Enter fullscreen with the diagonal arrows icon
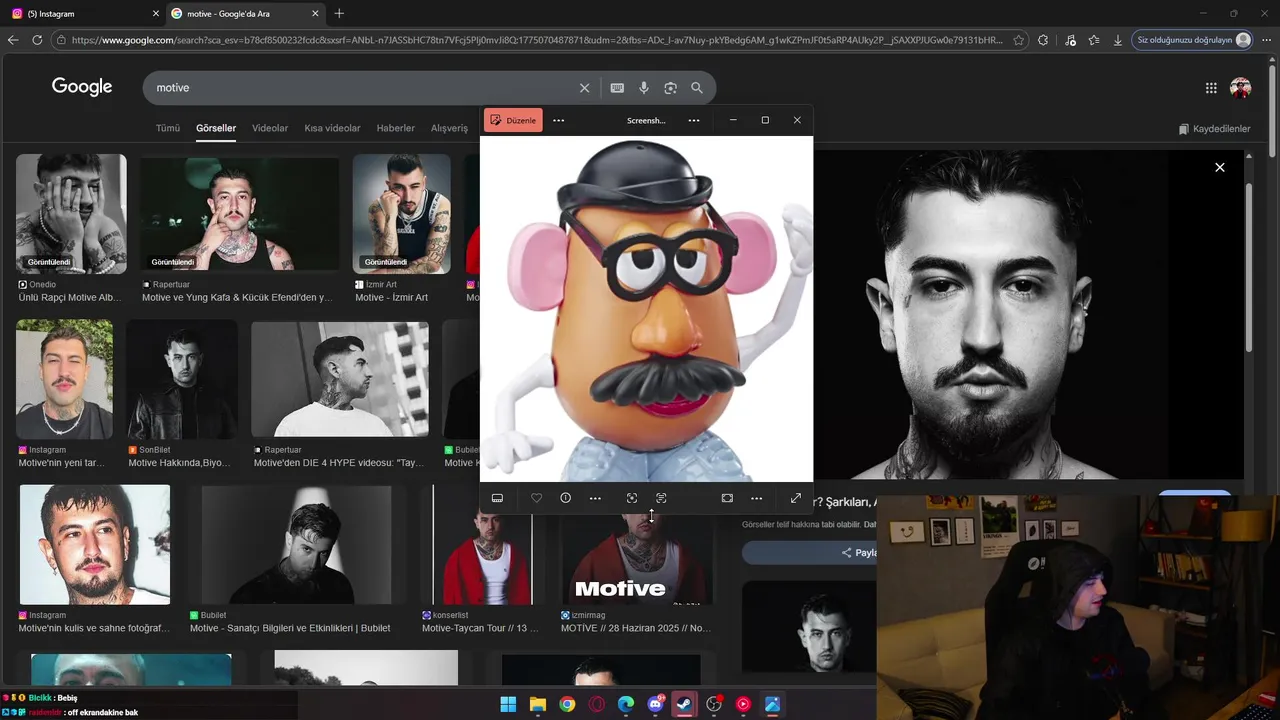 (796, 498)
